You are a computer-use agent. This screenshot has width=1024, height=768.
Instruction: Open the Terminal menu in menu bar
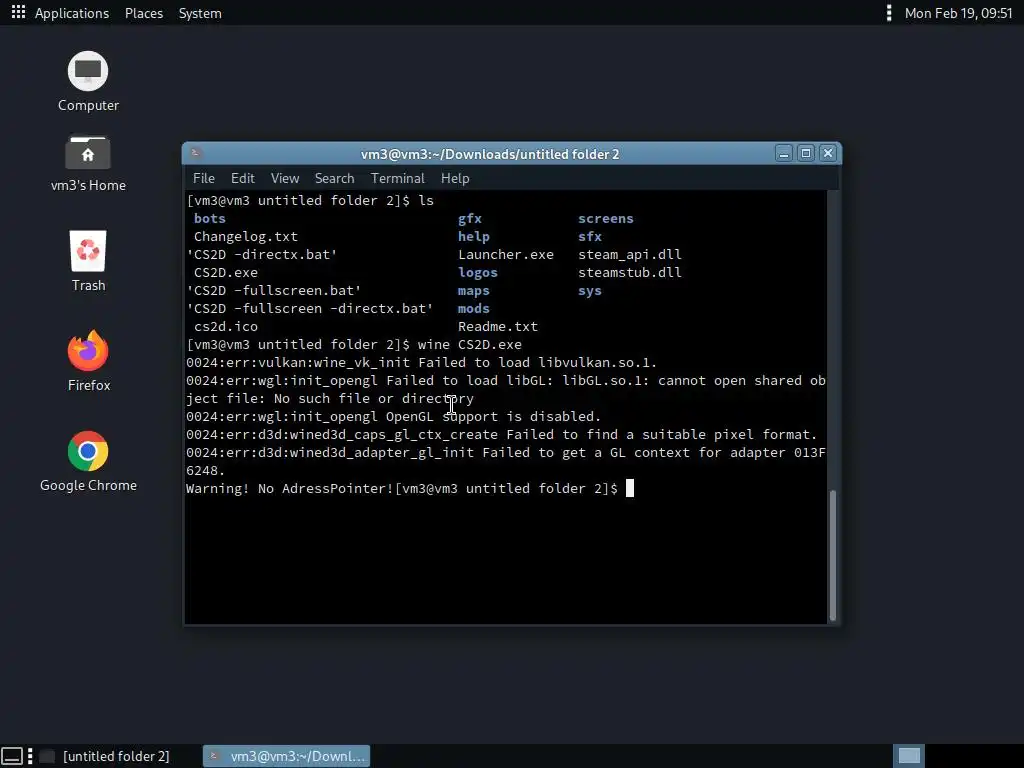tap(397, 178)
